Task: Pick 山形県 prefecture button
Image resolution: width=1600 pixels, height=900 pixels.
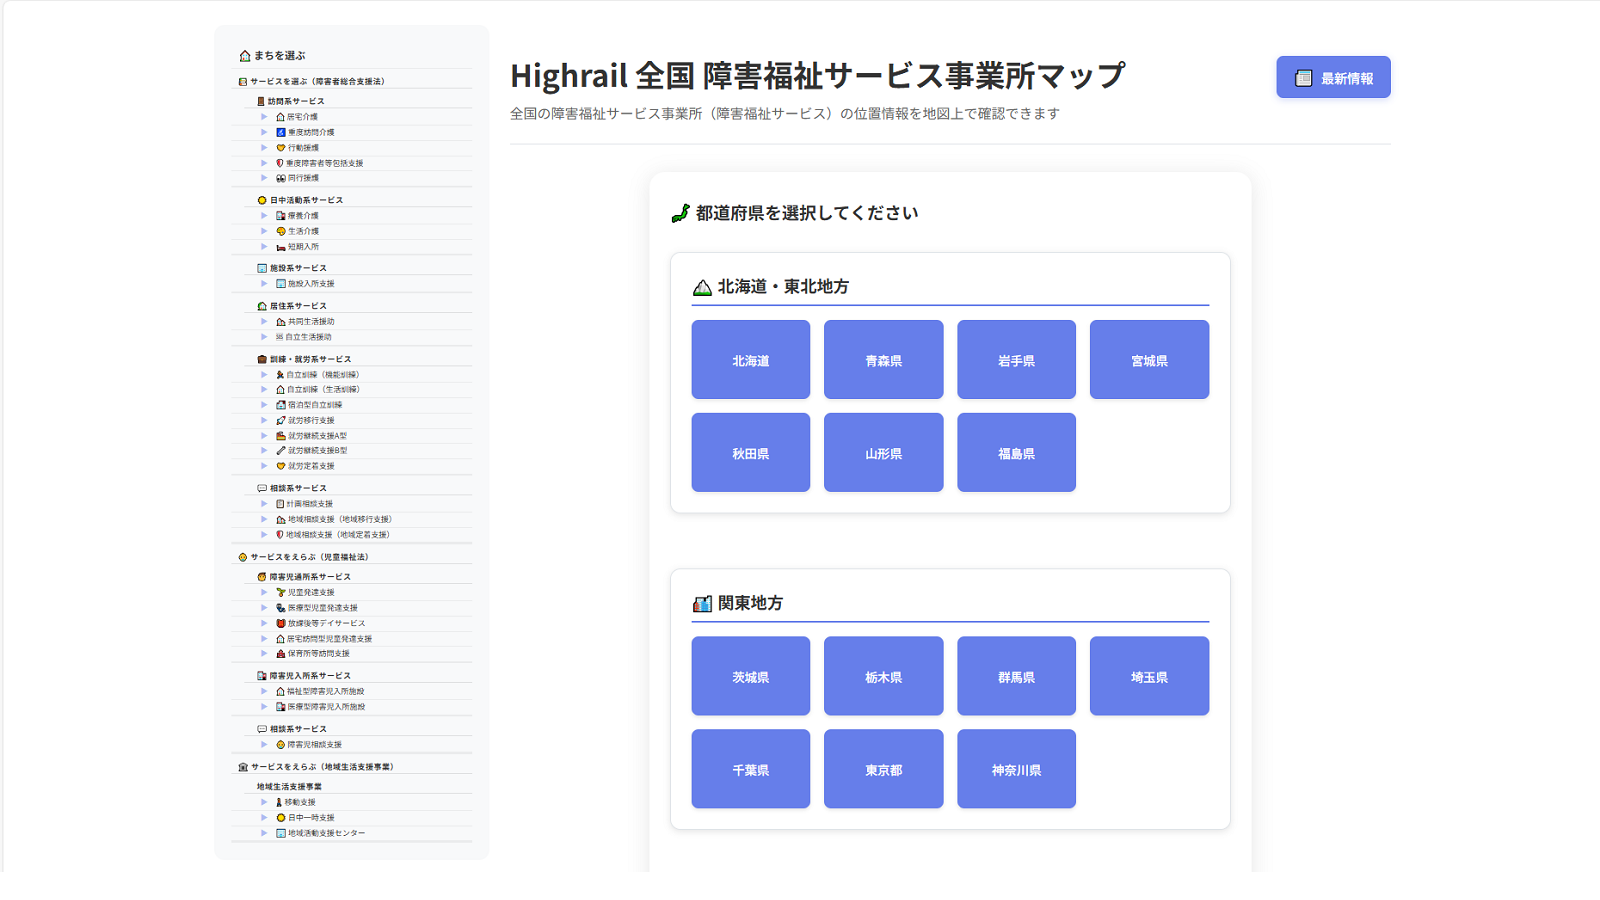Action: 884,453
